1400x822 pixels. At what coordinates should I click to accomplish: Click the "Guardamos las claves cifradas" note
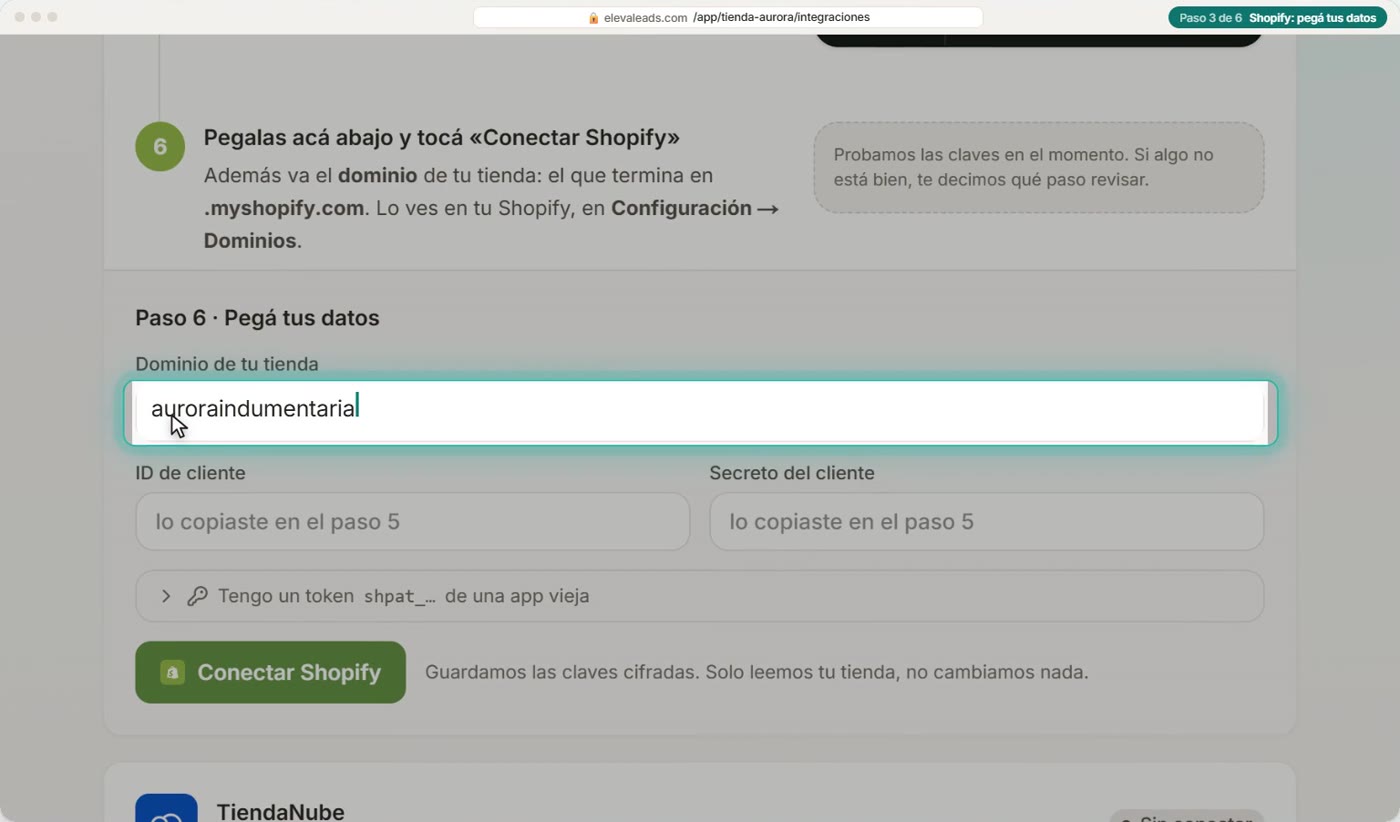(x=757, y=672)
